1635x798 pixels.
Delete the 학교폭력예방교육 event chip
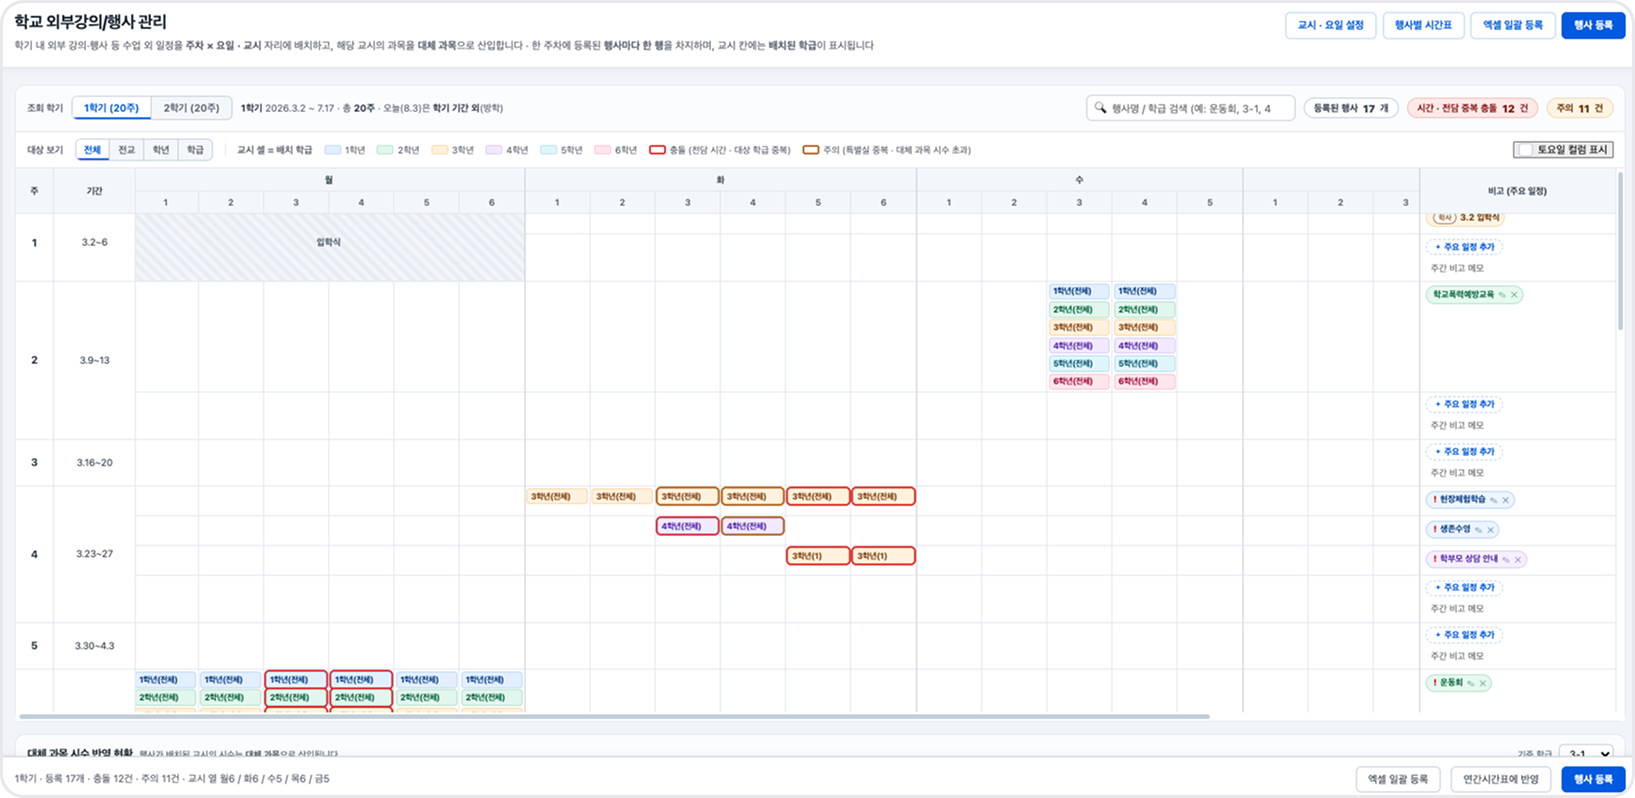coord(1514,295)
